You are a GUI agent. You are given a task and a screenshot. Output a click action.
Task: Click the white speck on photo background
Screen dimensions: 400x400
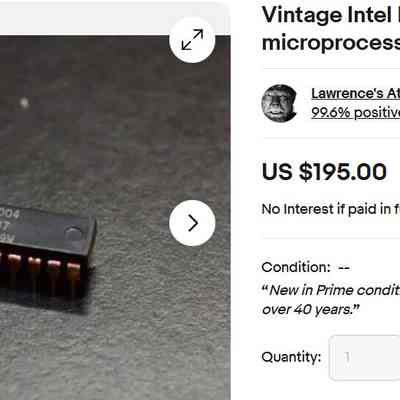(x=24, y=103)
